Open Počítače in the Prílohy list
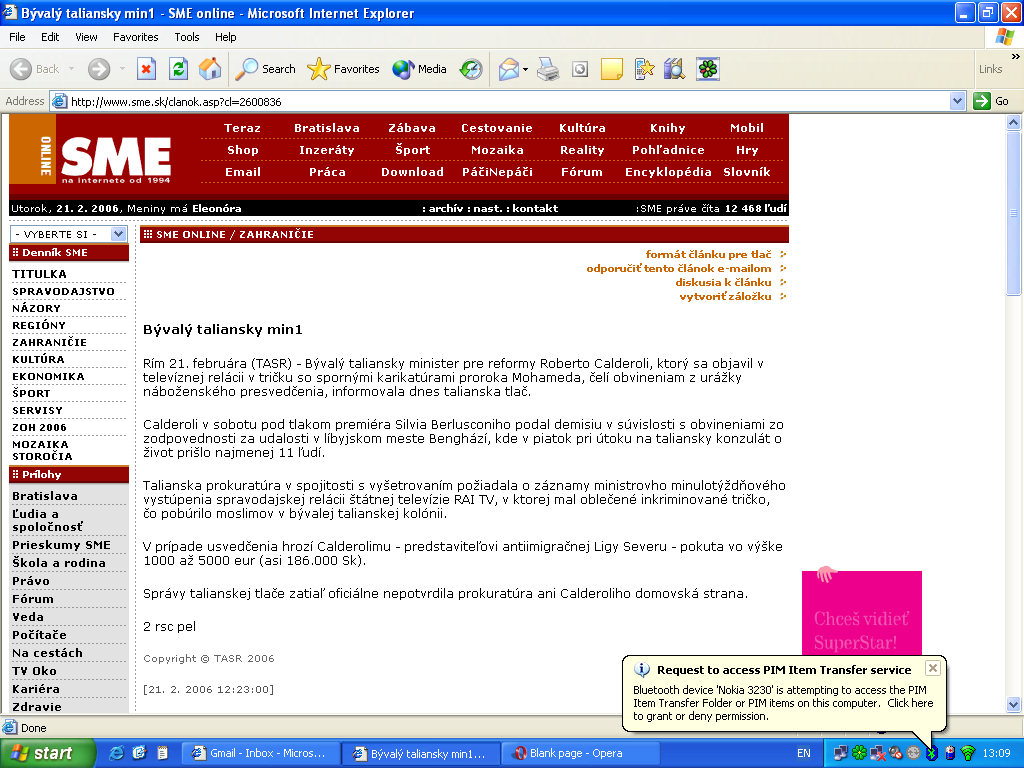The image size is (1024, 768). coord(39,635)
